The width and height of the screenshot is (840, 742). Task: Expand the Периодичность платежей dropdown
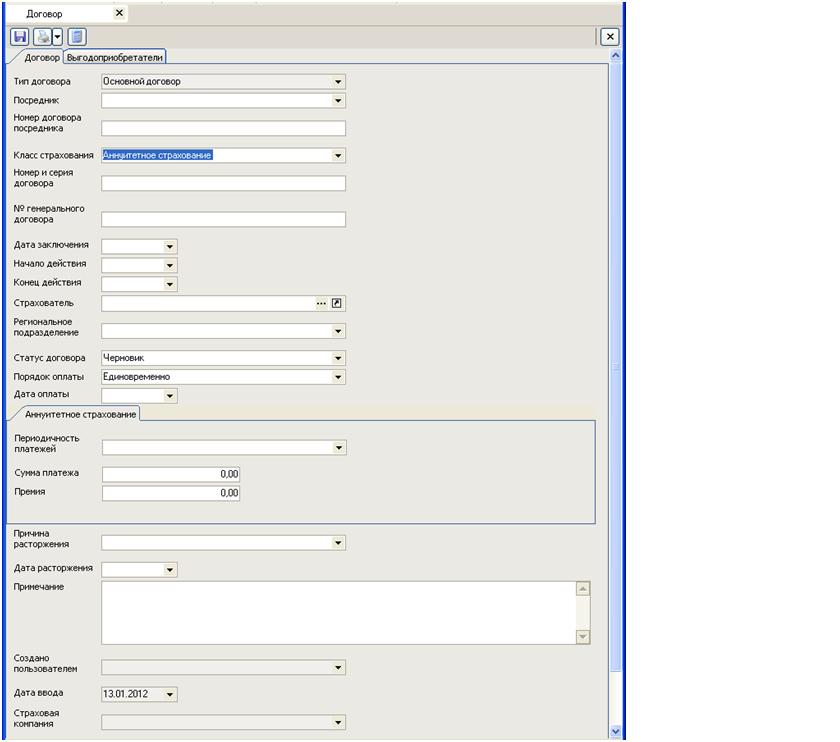(x=339, y=448)
